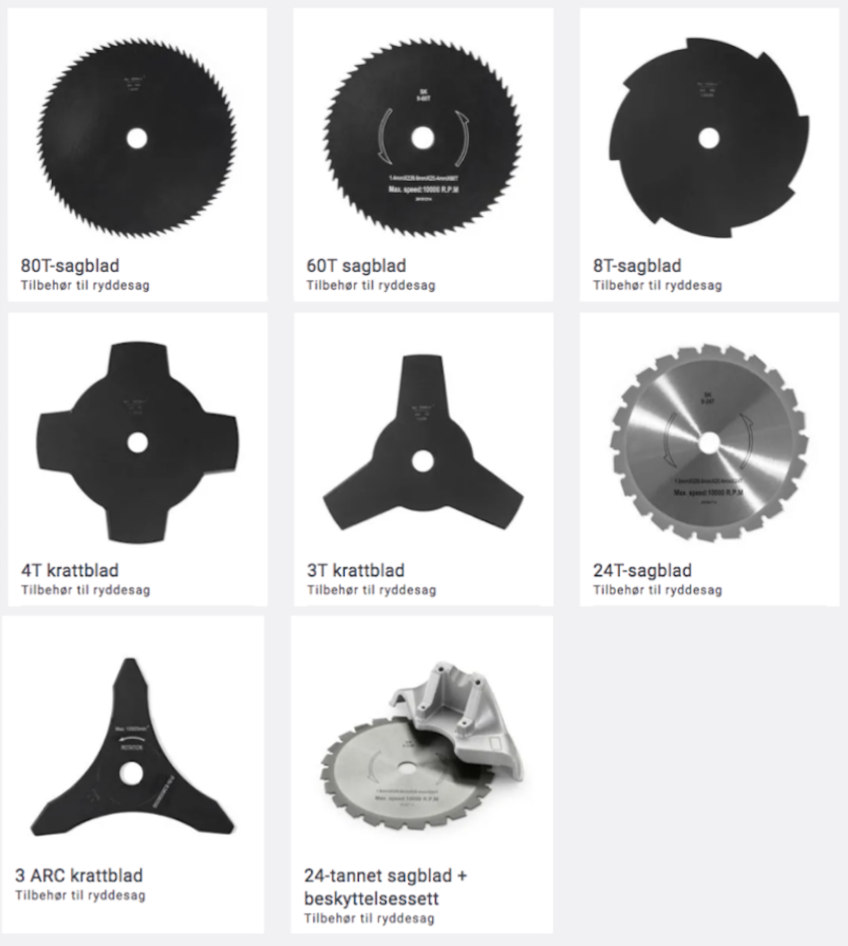Click the 4T krattblad title
The image size is (848, 946).
(70, 570)
